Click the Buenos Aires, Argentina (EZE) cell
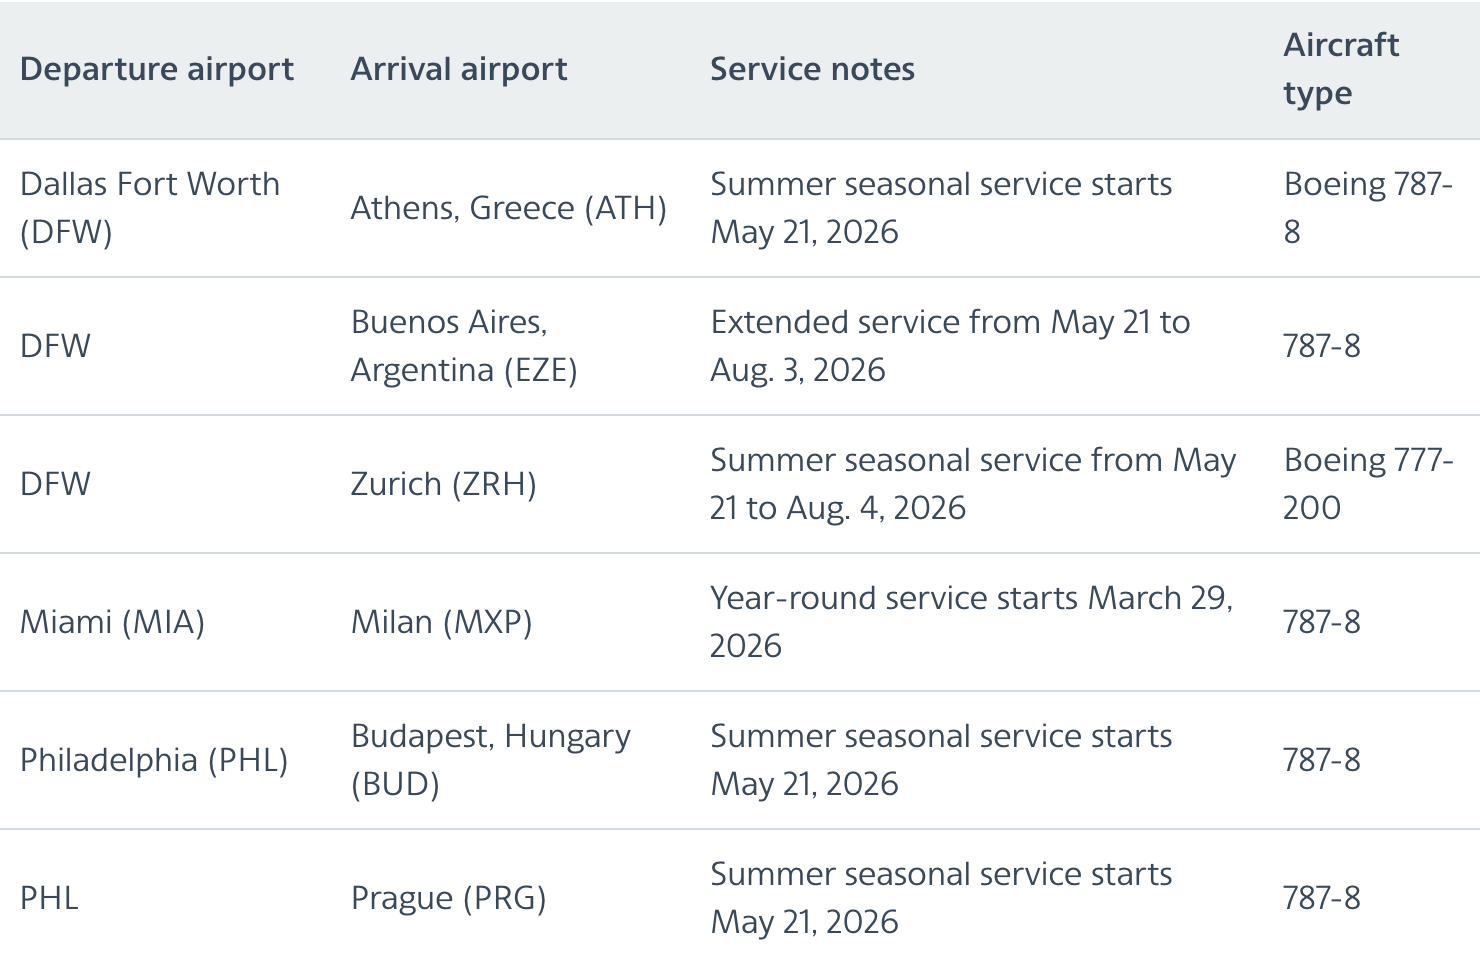1480x964 pixels. (464, 346)
